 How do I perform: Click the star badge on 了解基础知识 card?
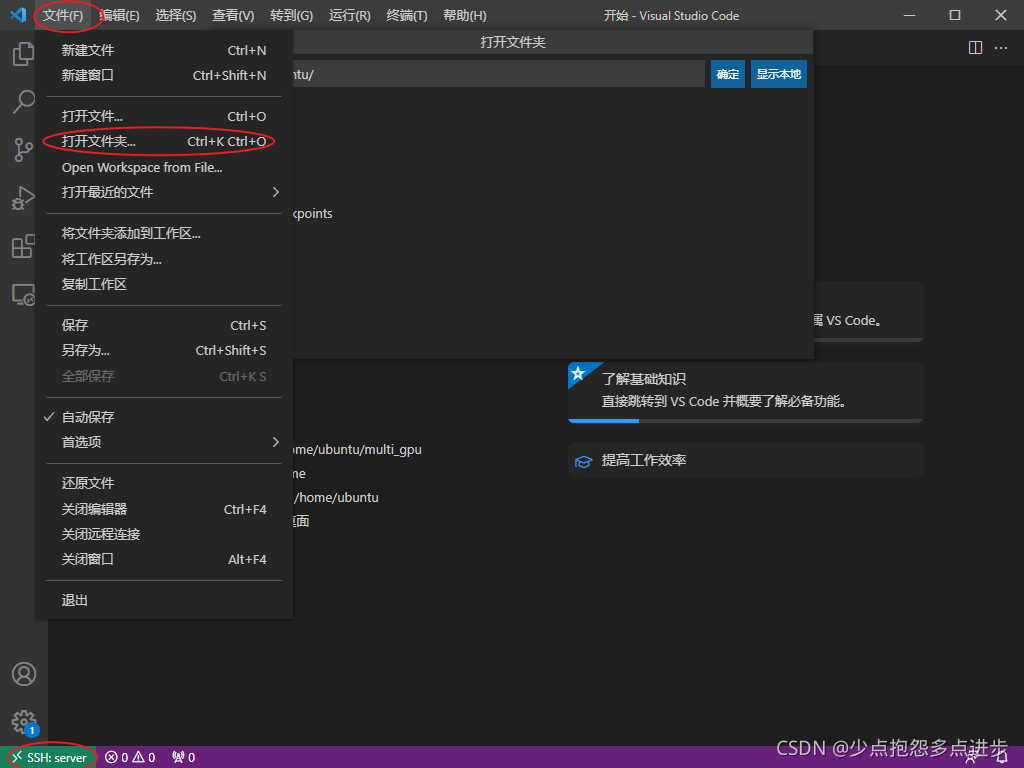(x=578, y=374)
